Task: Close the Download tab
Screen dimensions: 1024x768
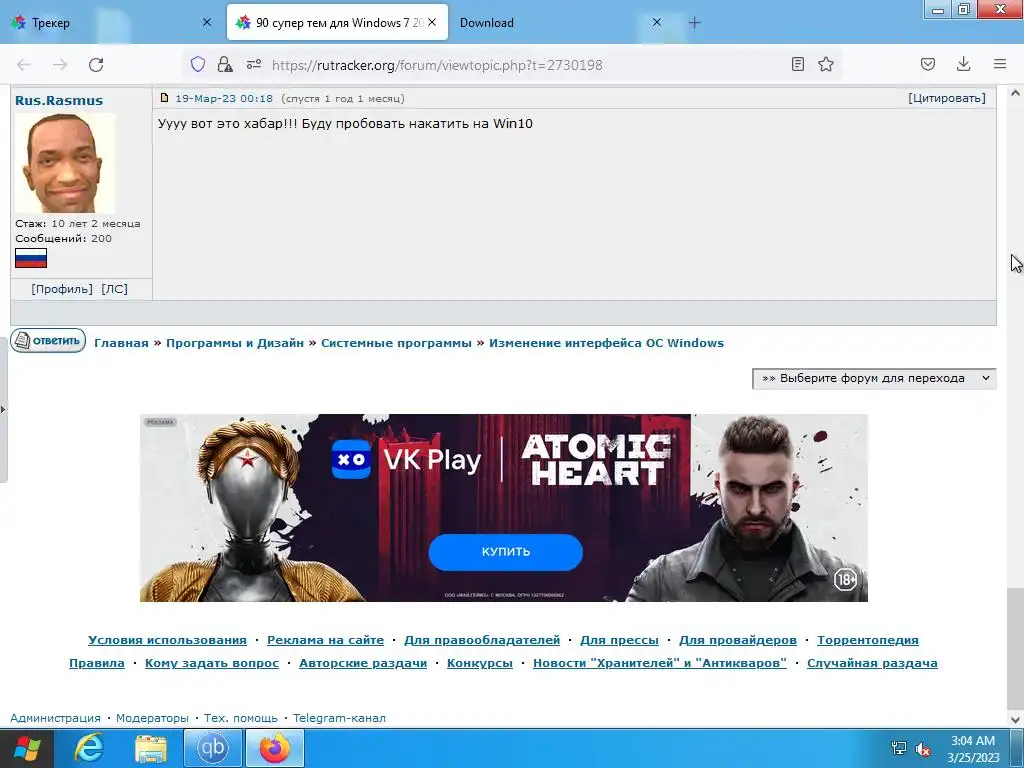Action: tap(657, 22)
